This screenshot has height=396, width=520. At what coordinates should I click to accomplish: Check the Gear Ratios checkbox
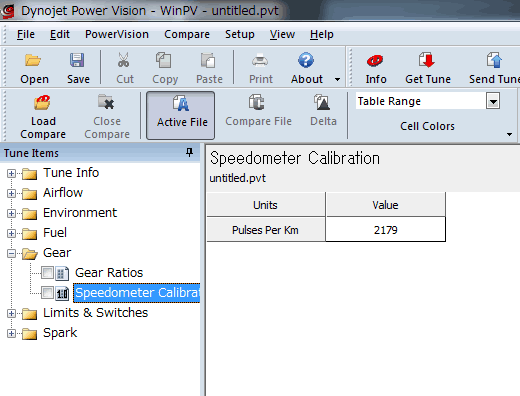47,273
